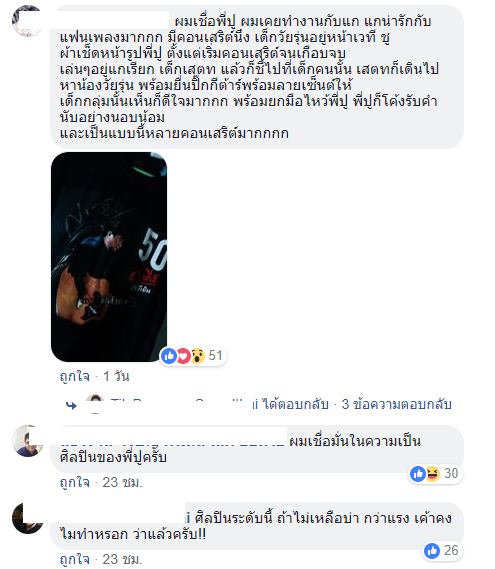Image resolution: width=495 pixels, height=569 pixels.
Task: Expand the 3 ข้อความตอบกลับ replies
Action: [397, 404]
